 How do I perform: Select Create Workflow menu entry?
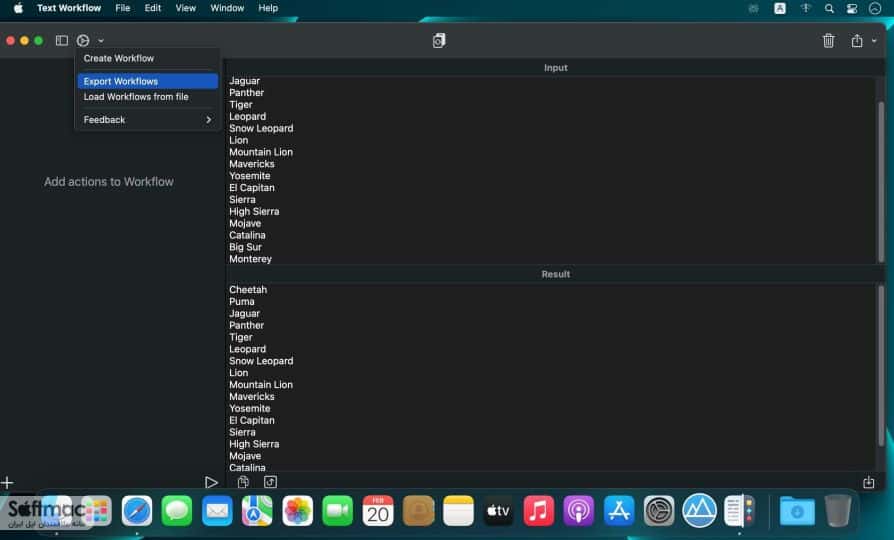point(119,58)
